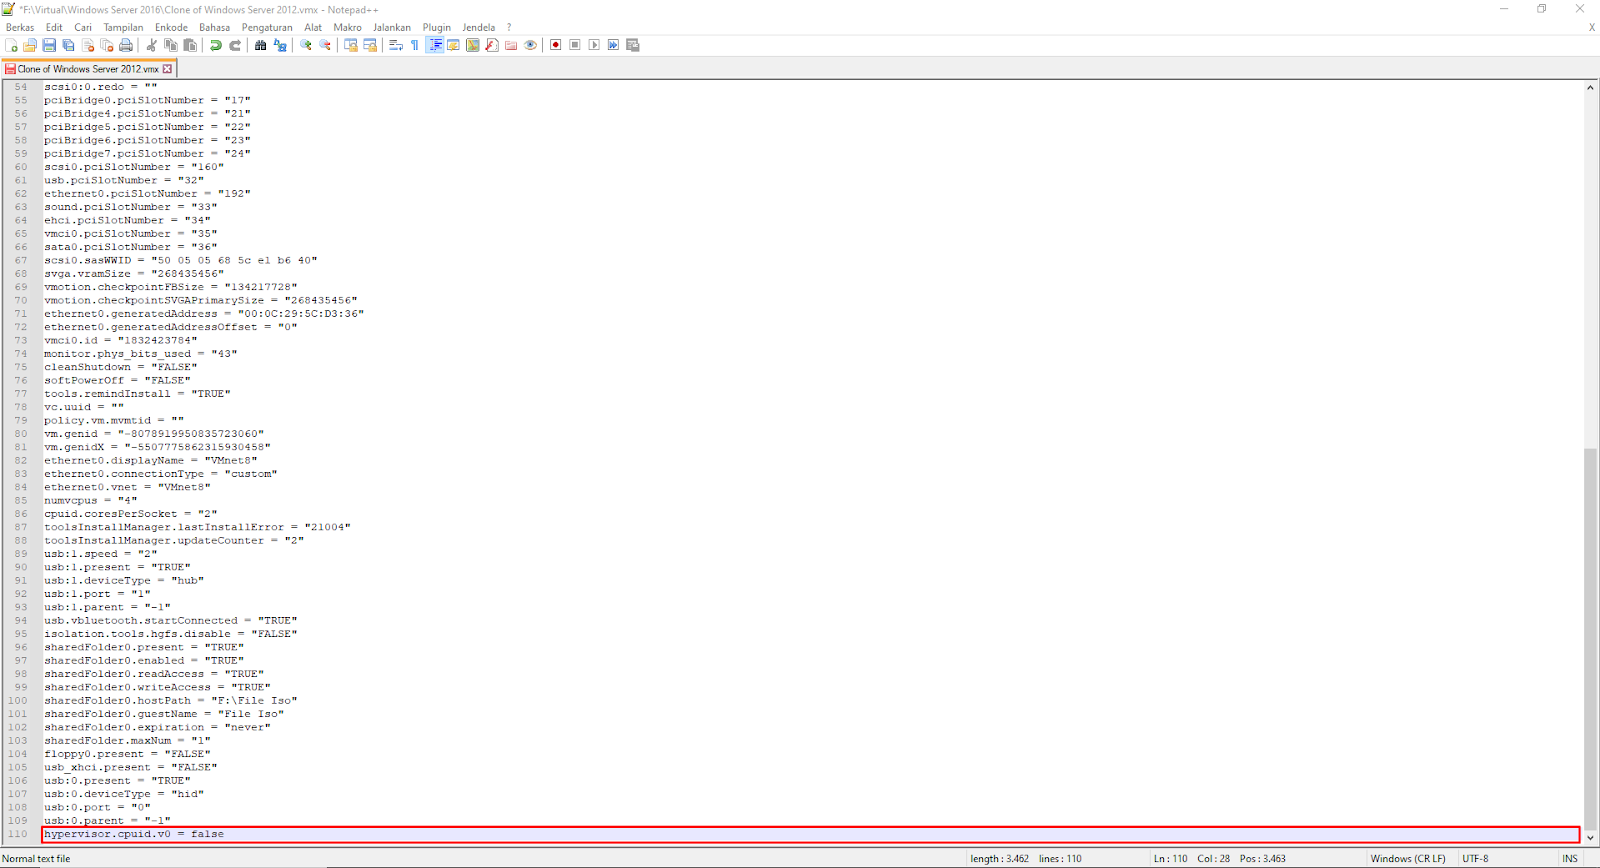This screenshot has height=868, width=1600.
Task: Click the Open file toolbar icon
Action: click(x=30, y=45)
